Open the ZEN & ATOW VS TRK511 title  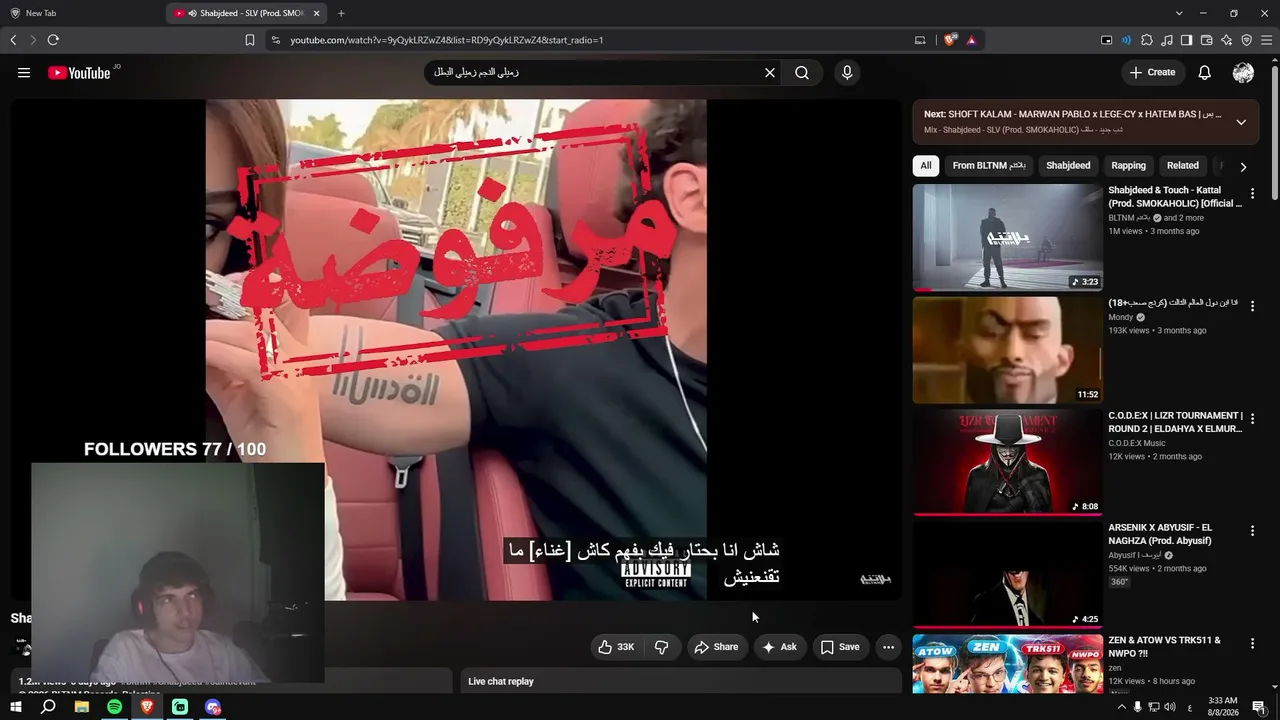[x=1164, y=647]
